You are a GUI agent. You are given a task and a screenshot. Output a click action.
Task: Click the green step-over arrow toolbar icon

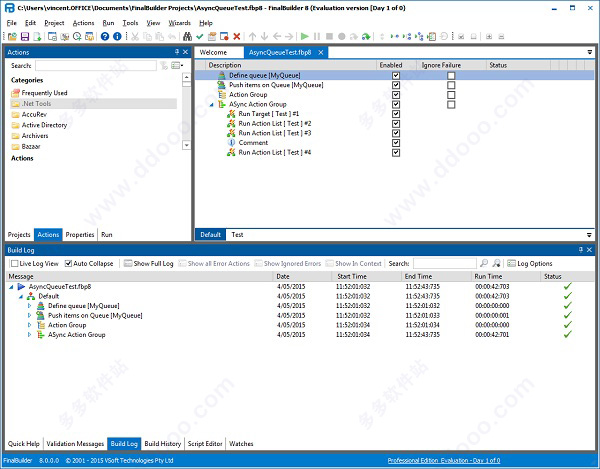(366, 36)
